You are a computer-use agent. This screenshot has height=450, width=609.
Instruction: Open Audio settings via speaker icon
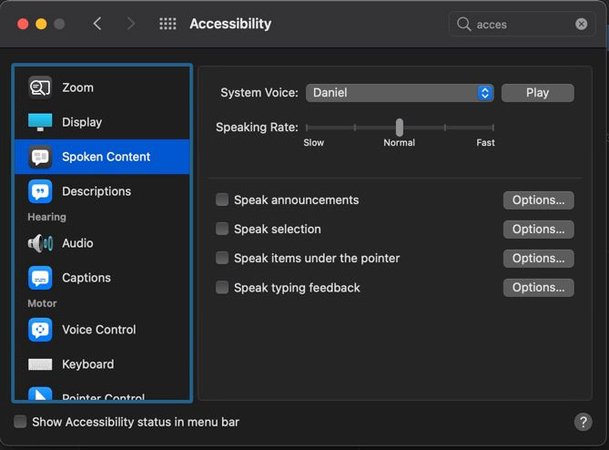click(x=40, y=243)
